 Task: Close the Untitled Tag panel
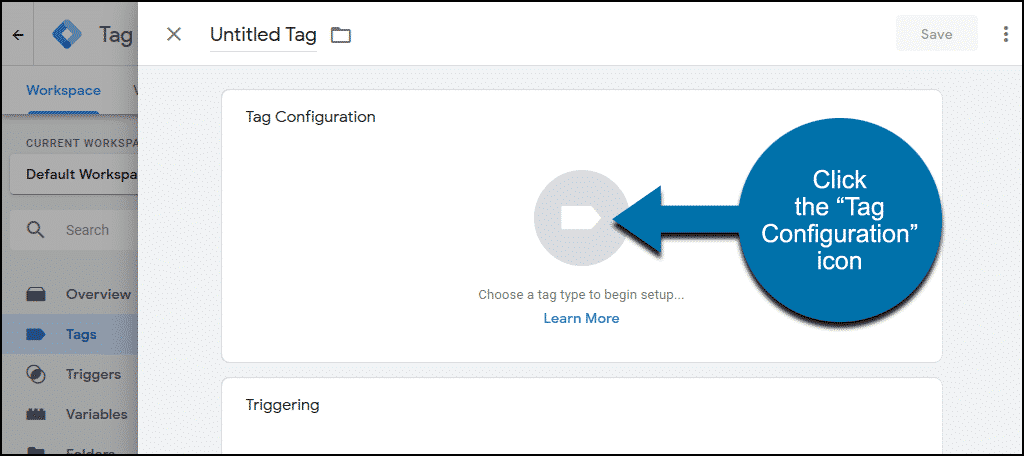tap(174, 34)
